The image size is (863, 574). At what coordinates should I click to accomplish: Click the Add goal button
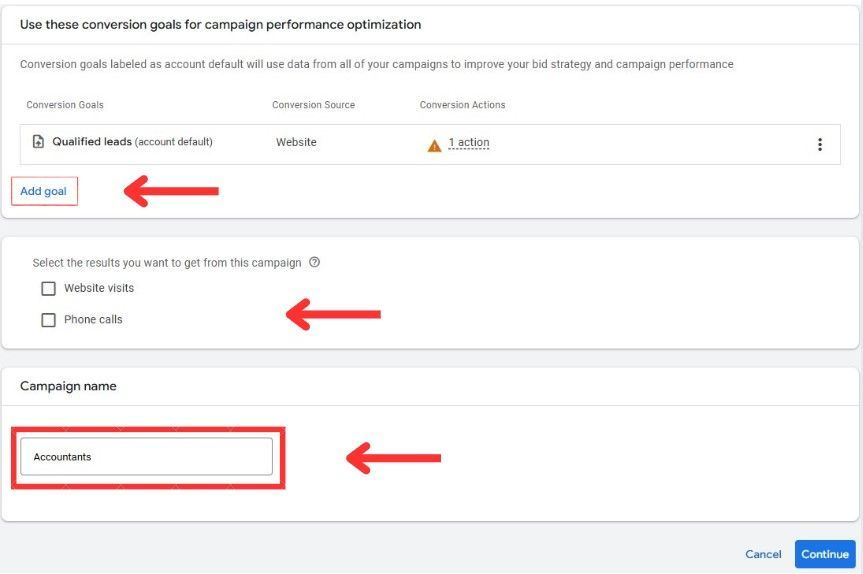[x=44, y=191]
